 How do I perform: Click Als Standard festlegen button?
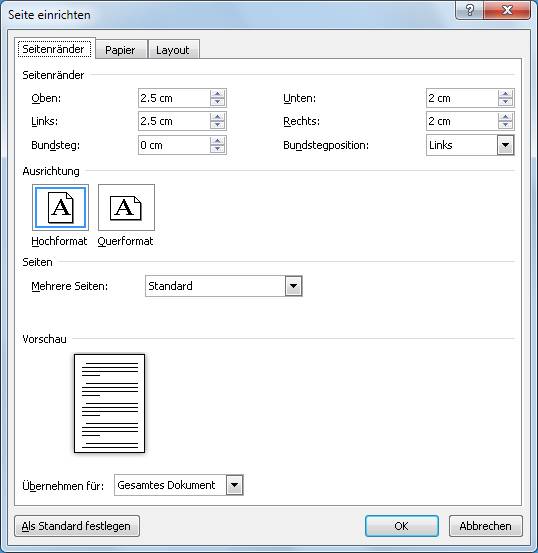coord(77,526)
